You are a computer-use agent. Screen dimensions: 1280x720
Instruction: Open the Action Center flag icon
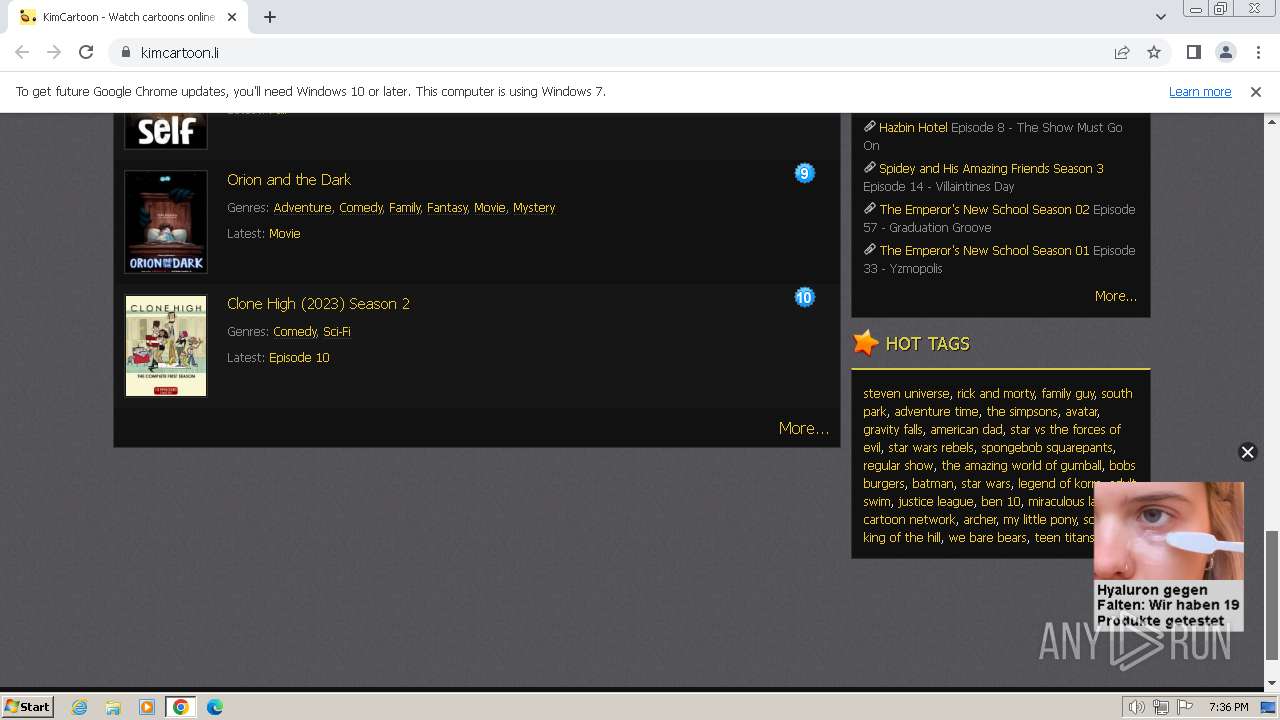[1186, 707]
